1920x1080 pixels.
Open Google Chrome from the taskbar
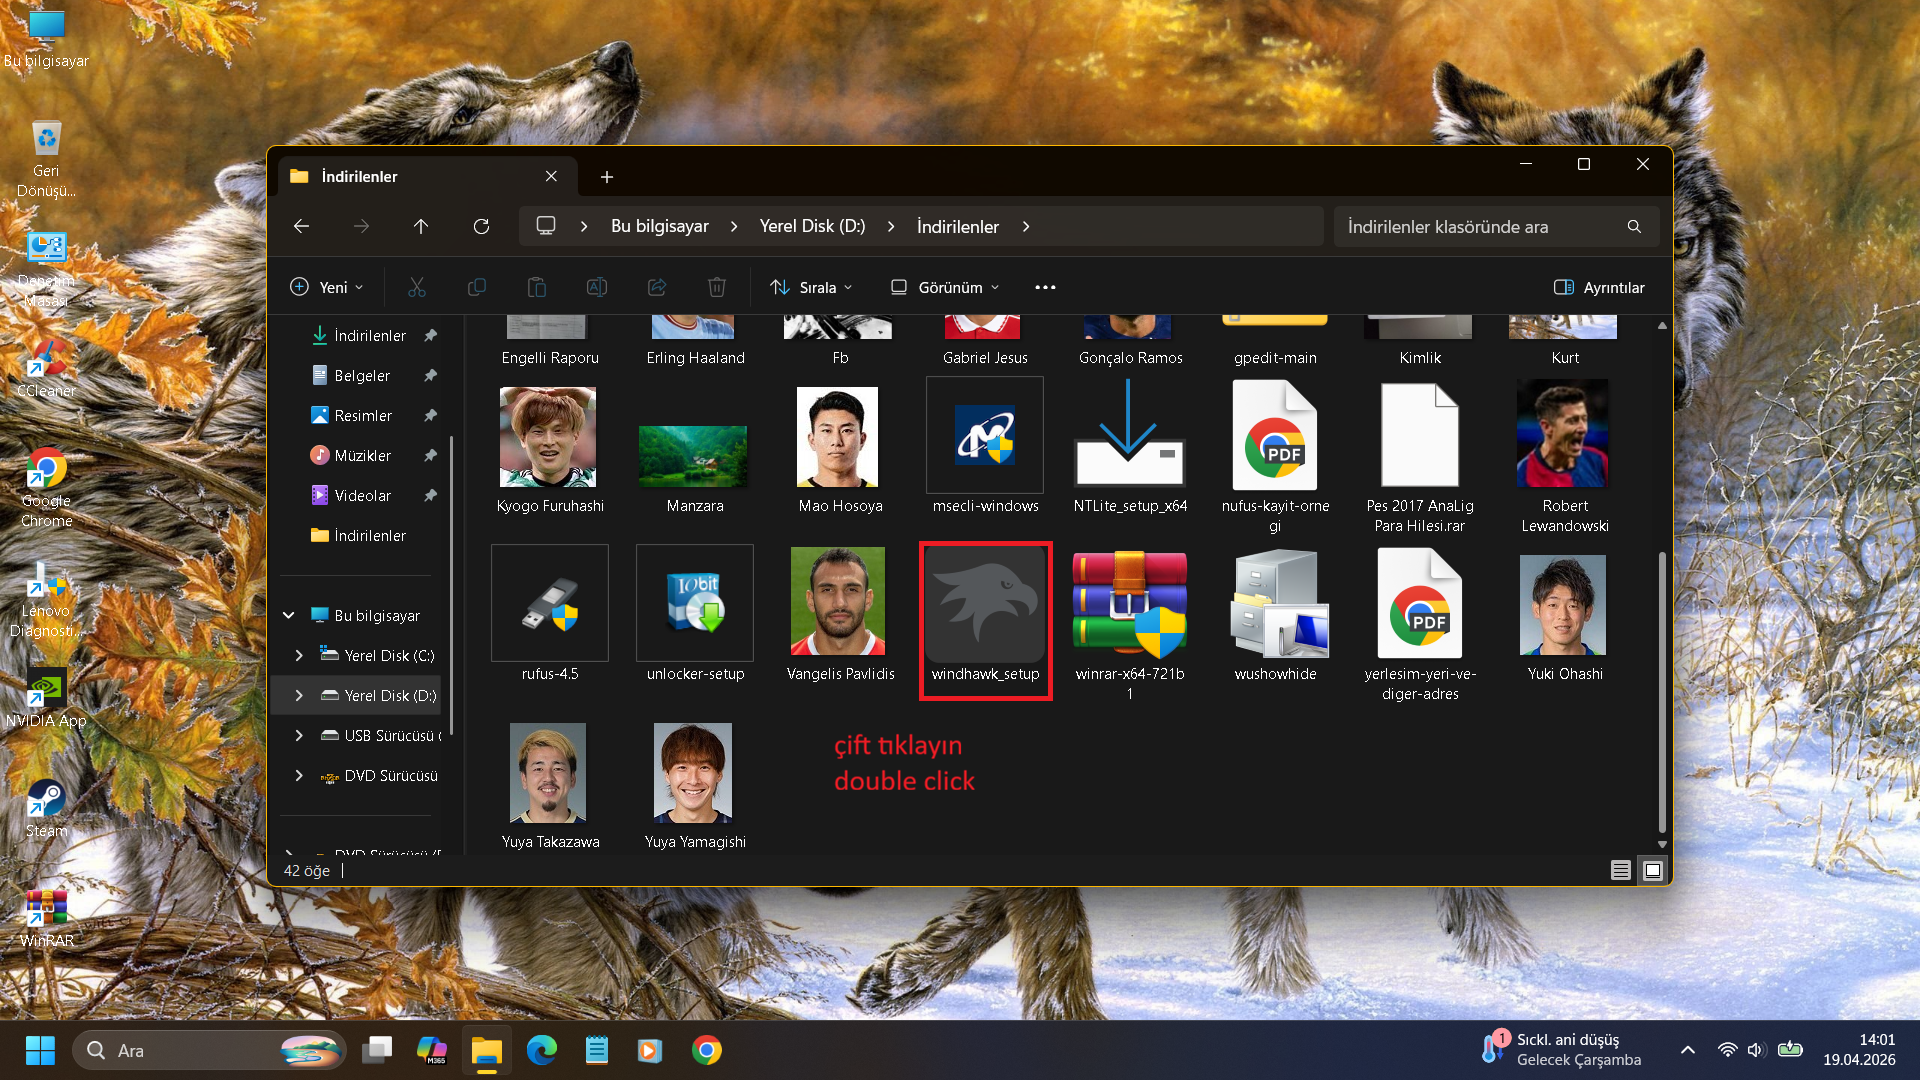[707, 1050]
